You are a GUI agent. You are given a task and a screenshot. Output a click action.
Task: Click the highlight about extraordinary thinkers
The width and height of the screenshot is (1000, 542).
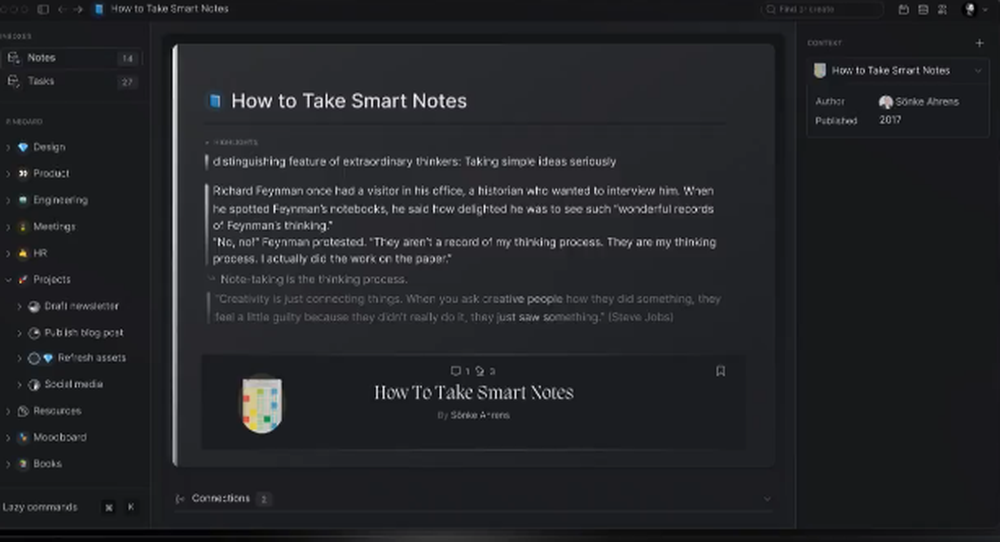click(x=415, y=162)
